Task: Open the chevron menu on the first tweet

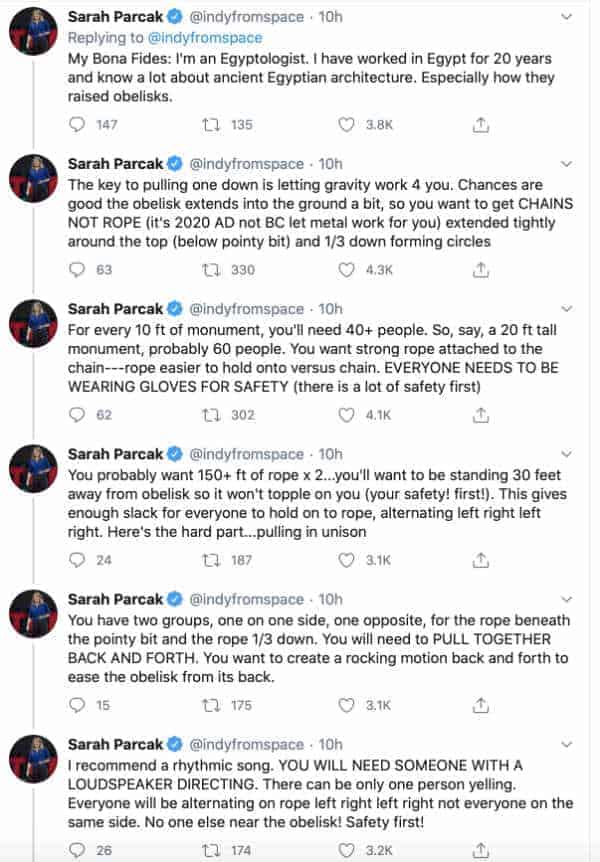Action: tap(566, 18)
